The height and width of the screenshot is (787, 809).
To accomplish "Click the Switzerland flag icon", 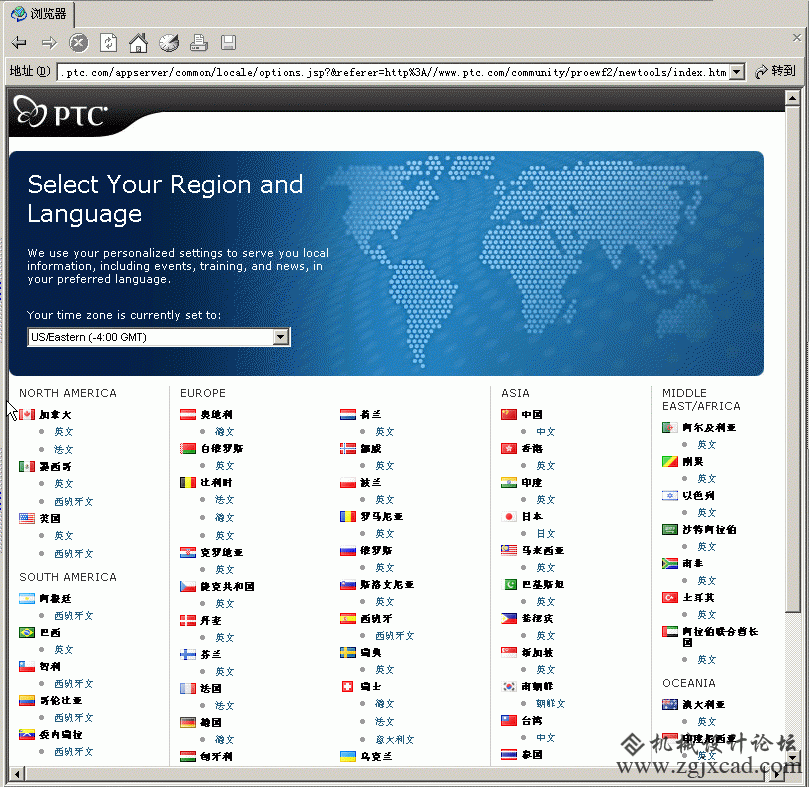I will (x=348, y=686).
